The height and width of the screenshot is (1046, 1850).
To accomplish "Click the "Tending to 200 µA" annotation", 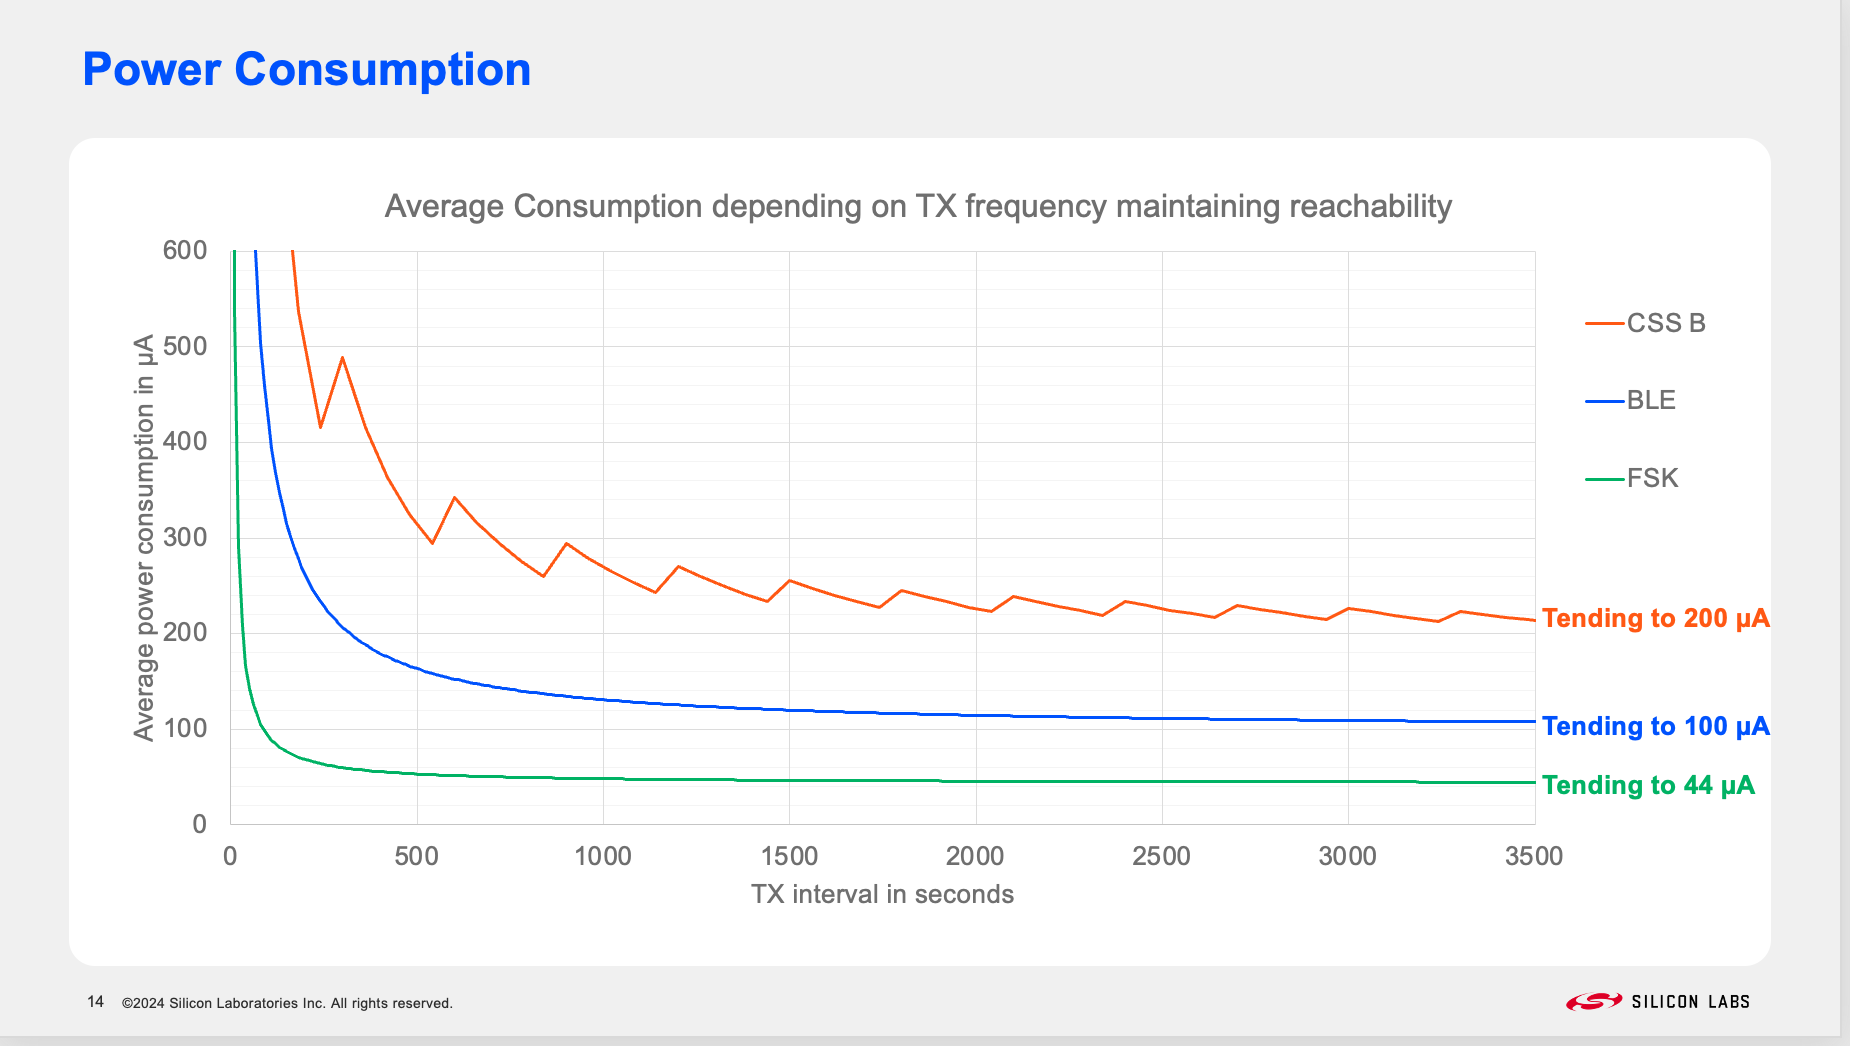I will pyautogui.click(x=1655, y=619).
